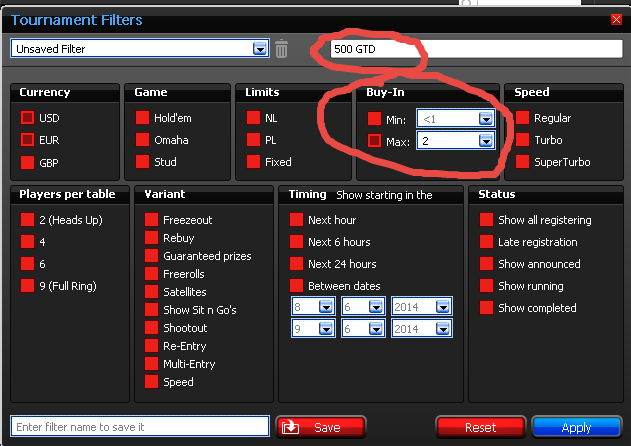Screen dimensions: 631x446
Task: Toggle Show Sit n Go's checkbox
Action: click(151, 310)
